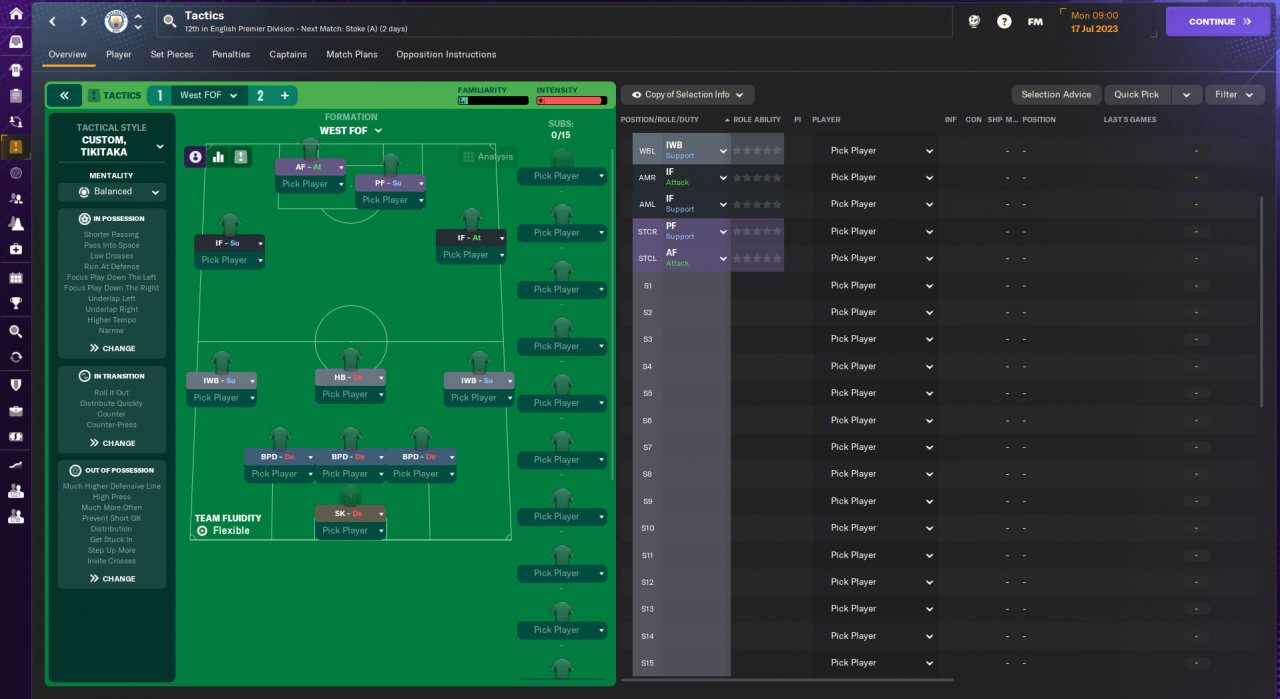
Task: Open the Scouting magnifier sidebar icon
Action: pyautogui.click(x=15, y=331)
